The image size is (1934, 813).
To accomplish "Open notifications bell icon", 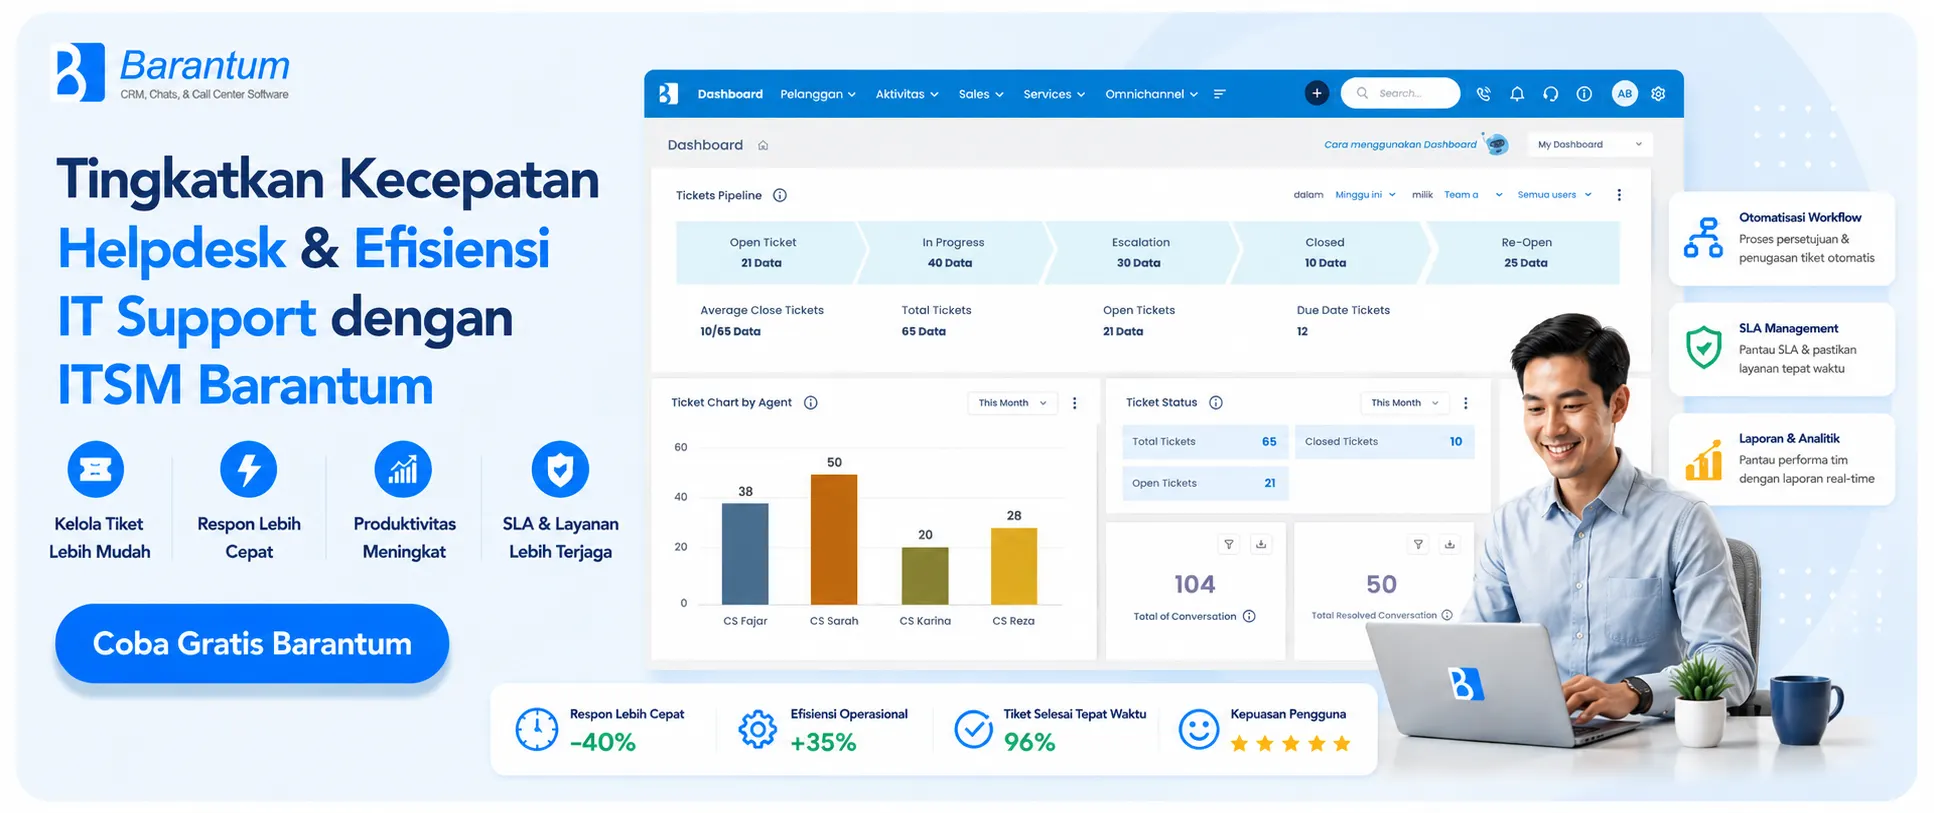I will point(1517,94).
